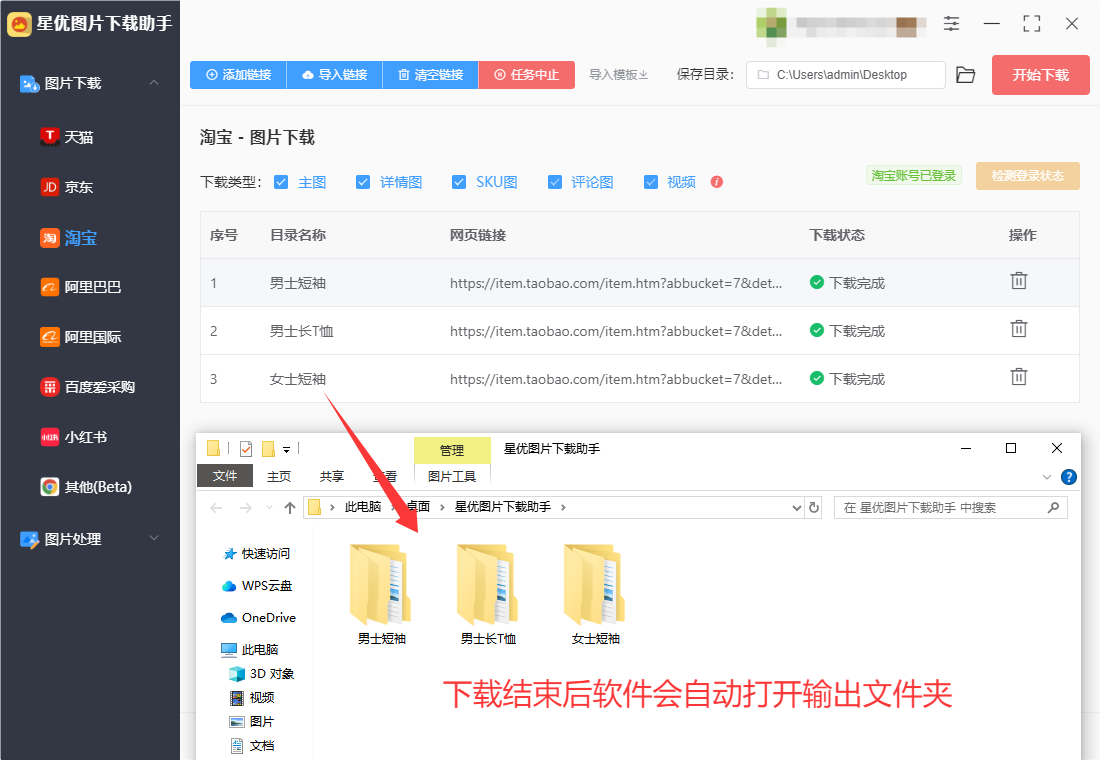Open the 阿里国际 download section
This screenshot has height=760, width=1100.
81,337
